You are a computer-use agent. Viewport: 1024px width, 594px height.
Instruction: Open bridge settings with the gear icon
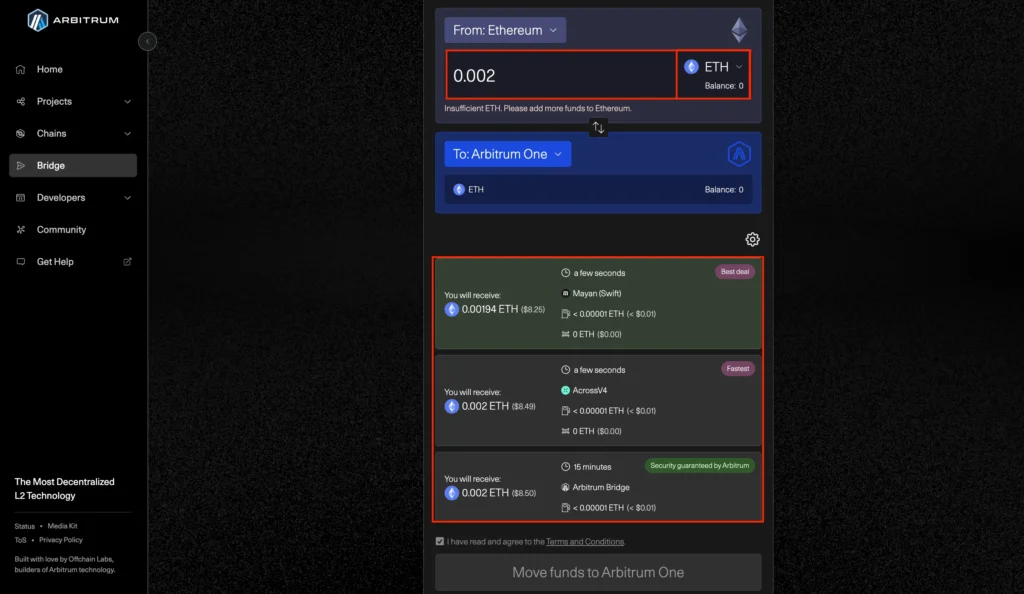752,240
